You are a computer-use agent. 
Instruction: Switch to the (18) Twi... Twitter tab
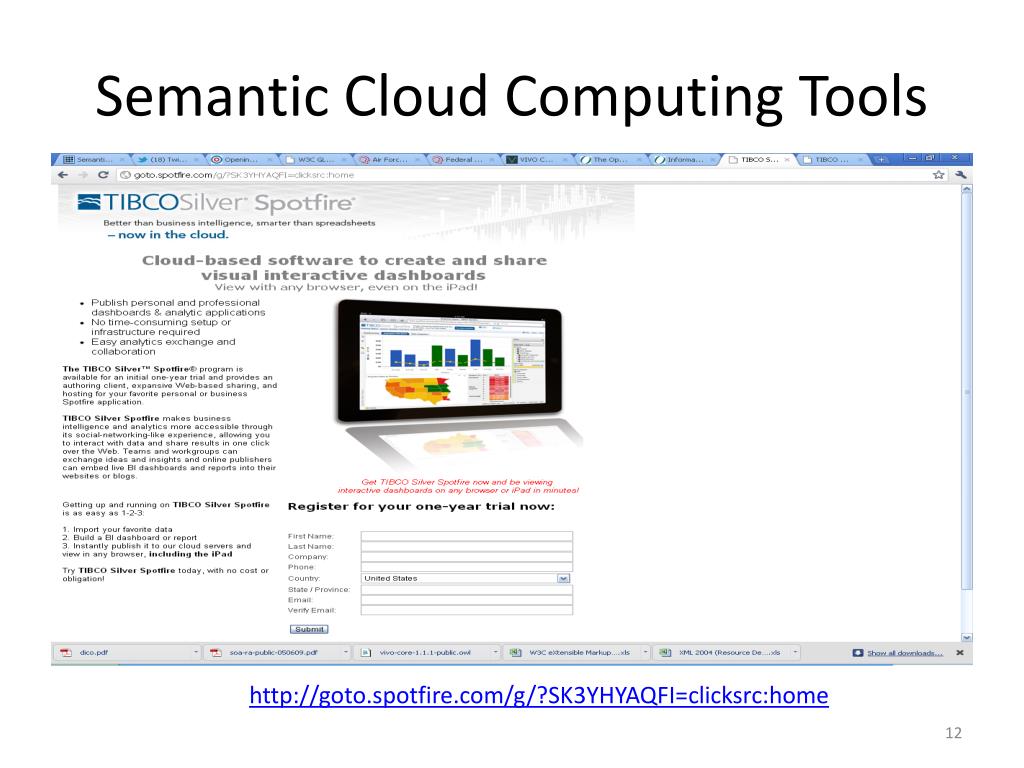pyautogui.click(x=168, y=159)
